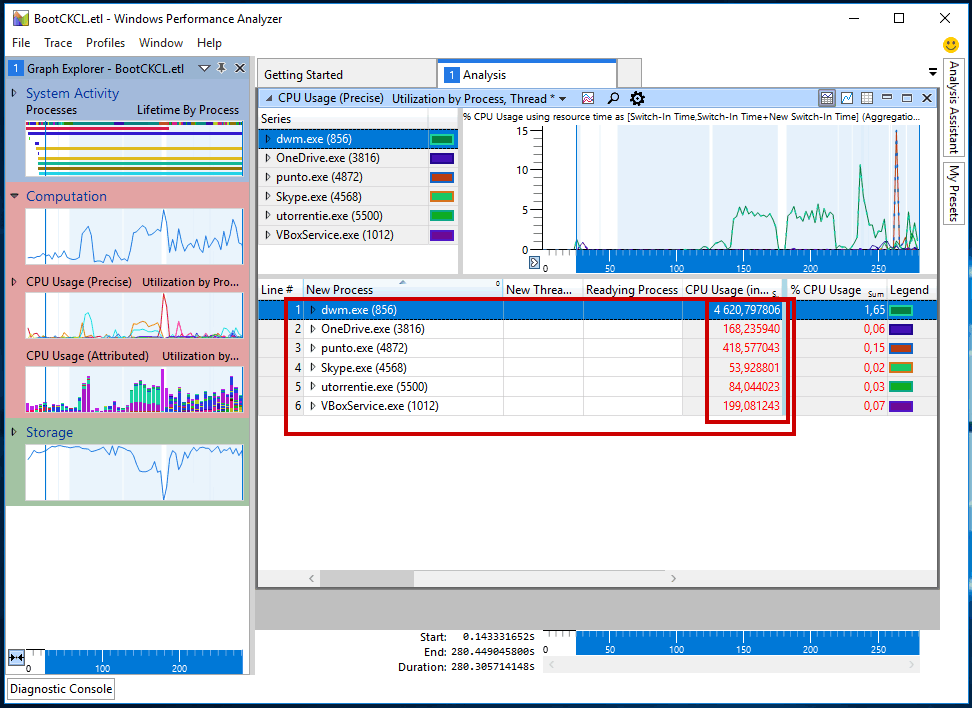Open the preset dropdown next to Utilization by Process, Thread
Image resolution: width=972 pixels, height=708 pixels.
tap(562, 99)
